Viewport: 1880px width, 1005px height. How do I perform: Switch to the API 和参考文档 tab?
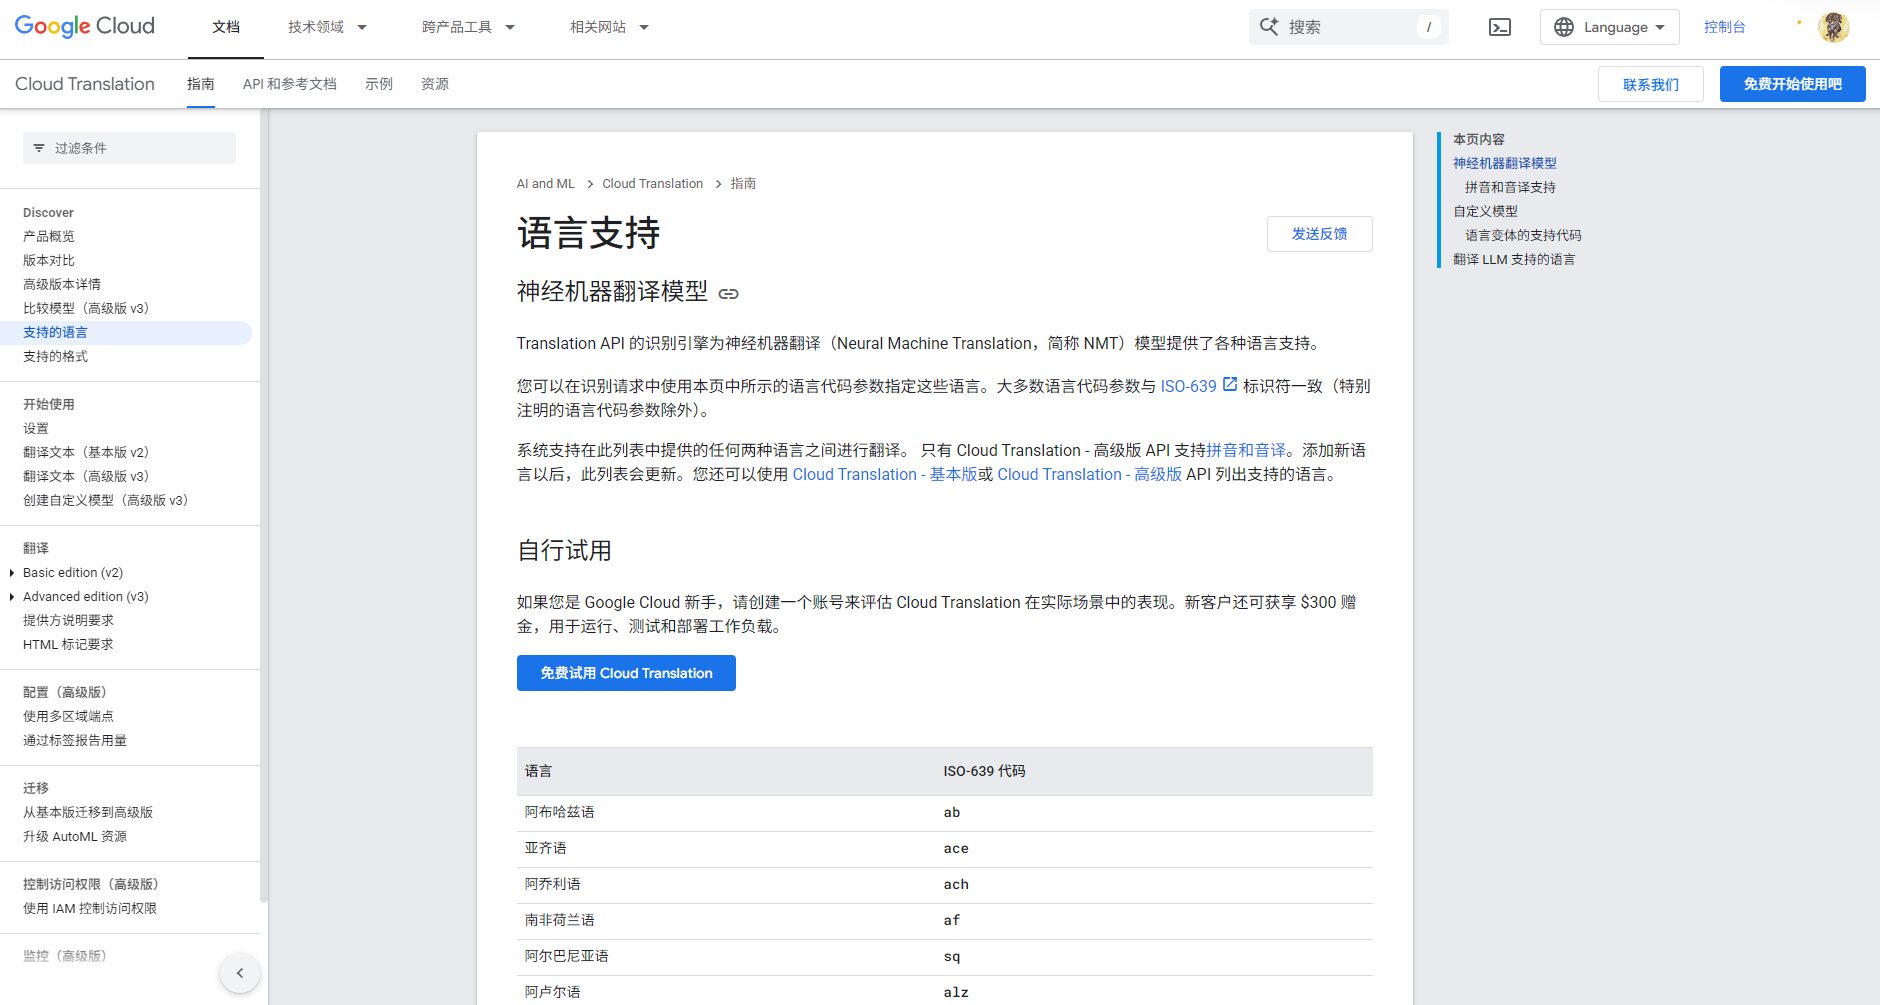tap(289, 84)
